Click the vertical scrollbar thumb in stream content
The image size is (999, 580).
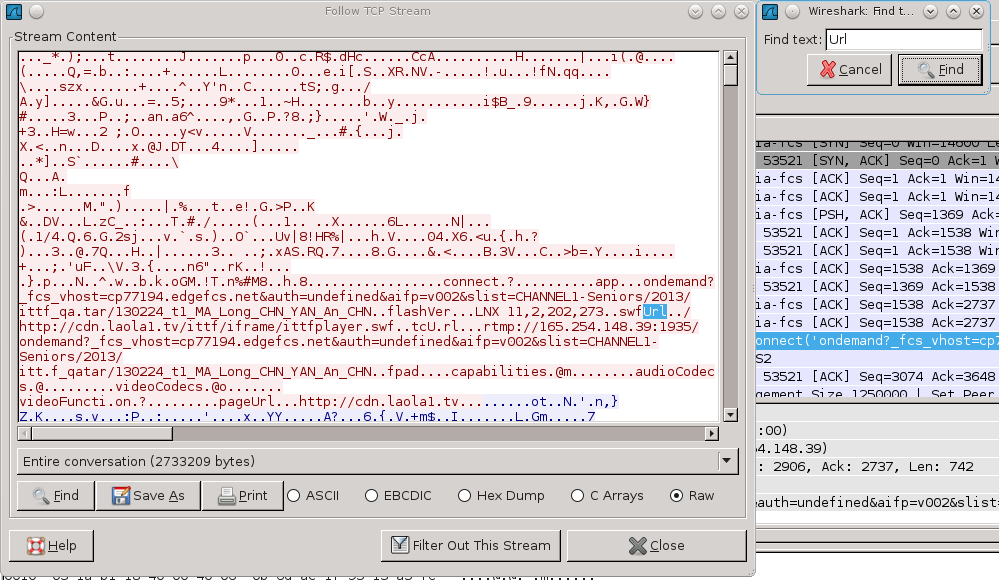tap(730, 75)
